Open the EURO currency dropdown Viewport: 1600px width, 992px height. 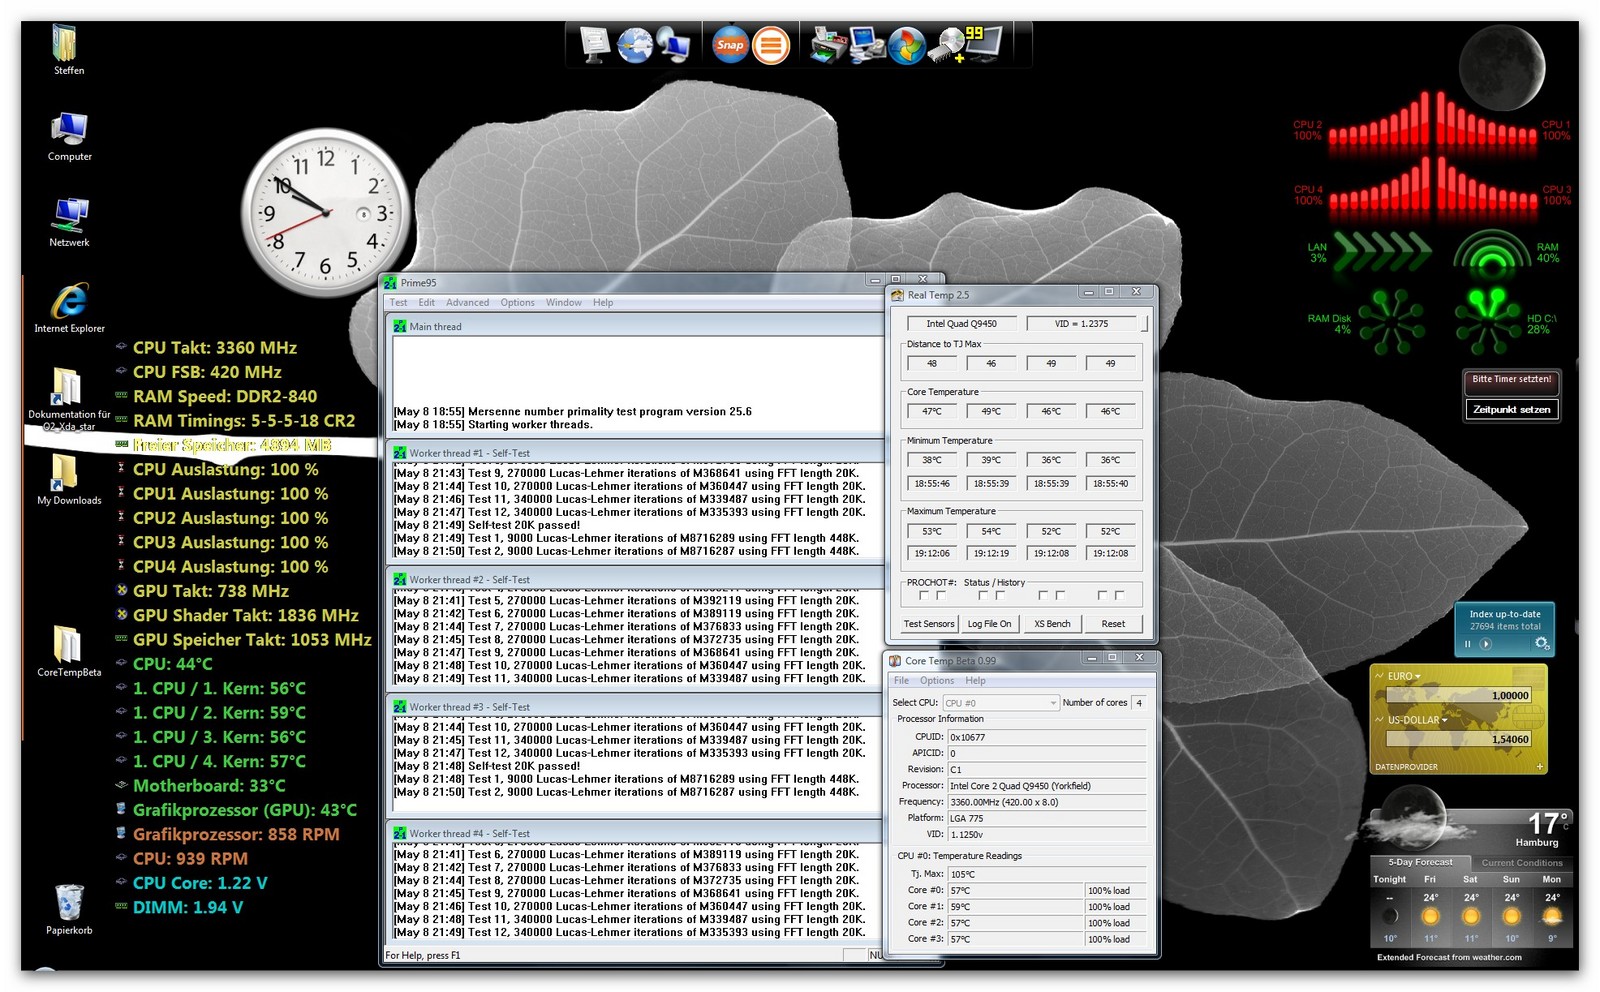[x=1403, y=676]
